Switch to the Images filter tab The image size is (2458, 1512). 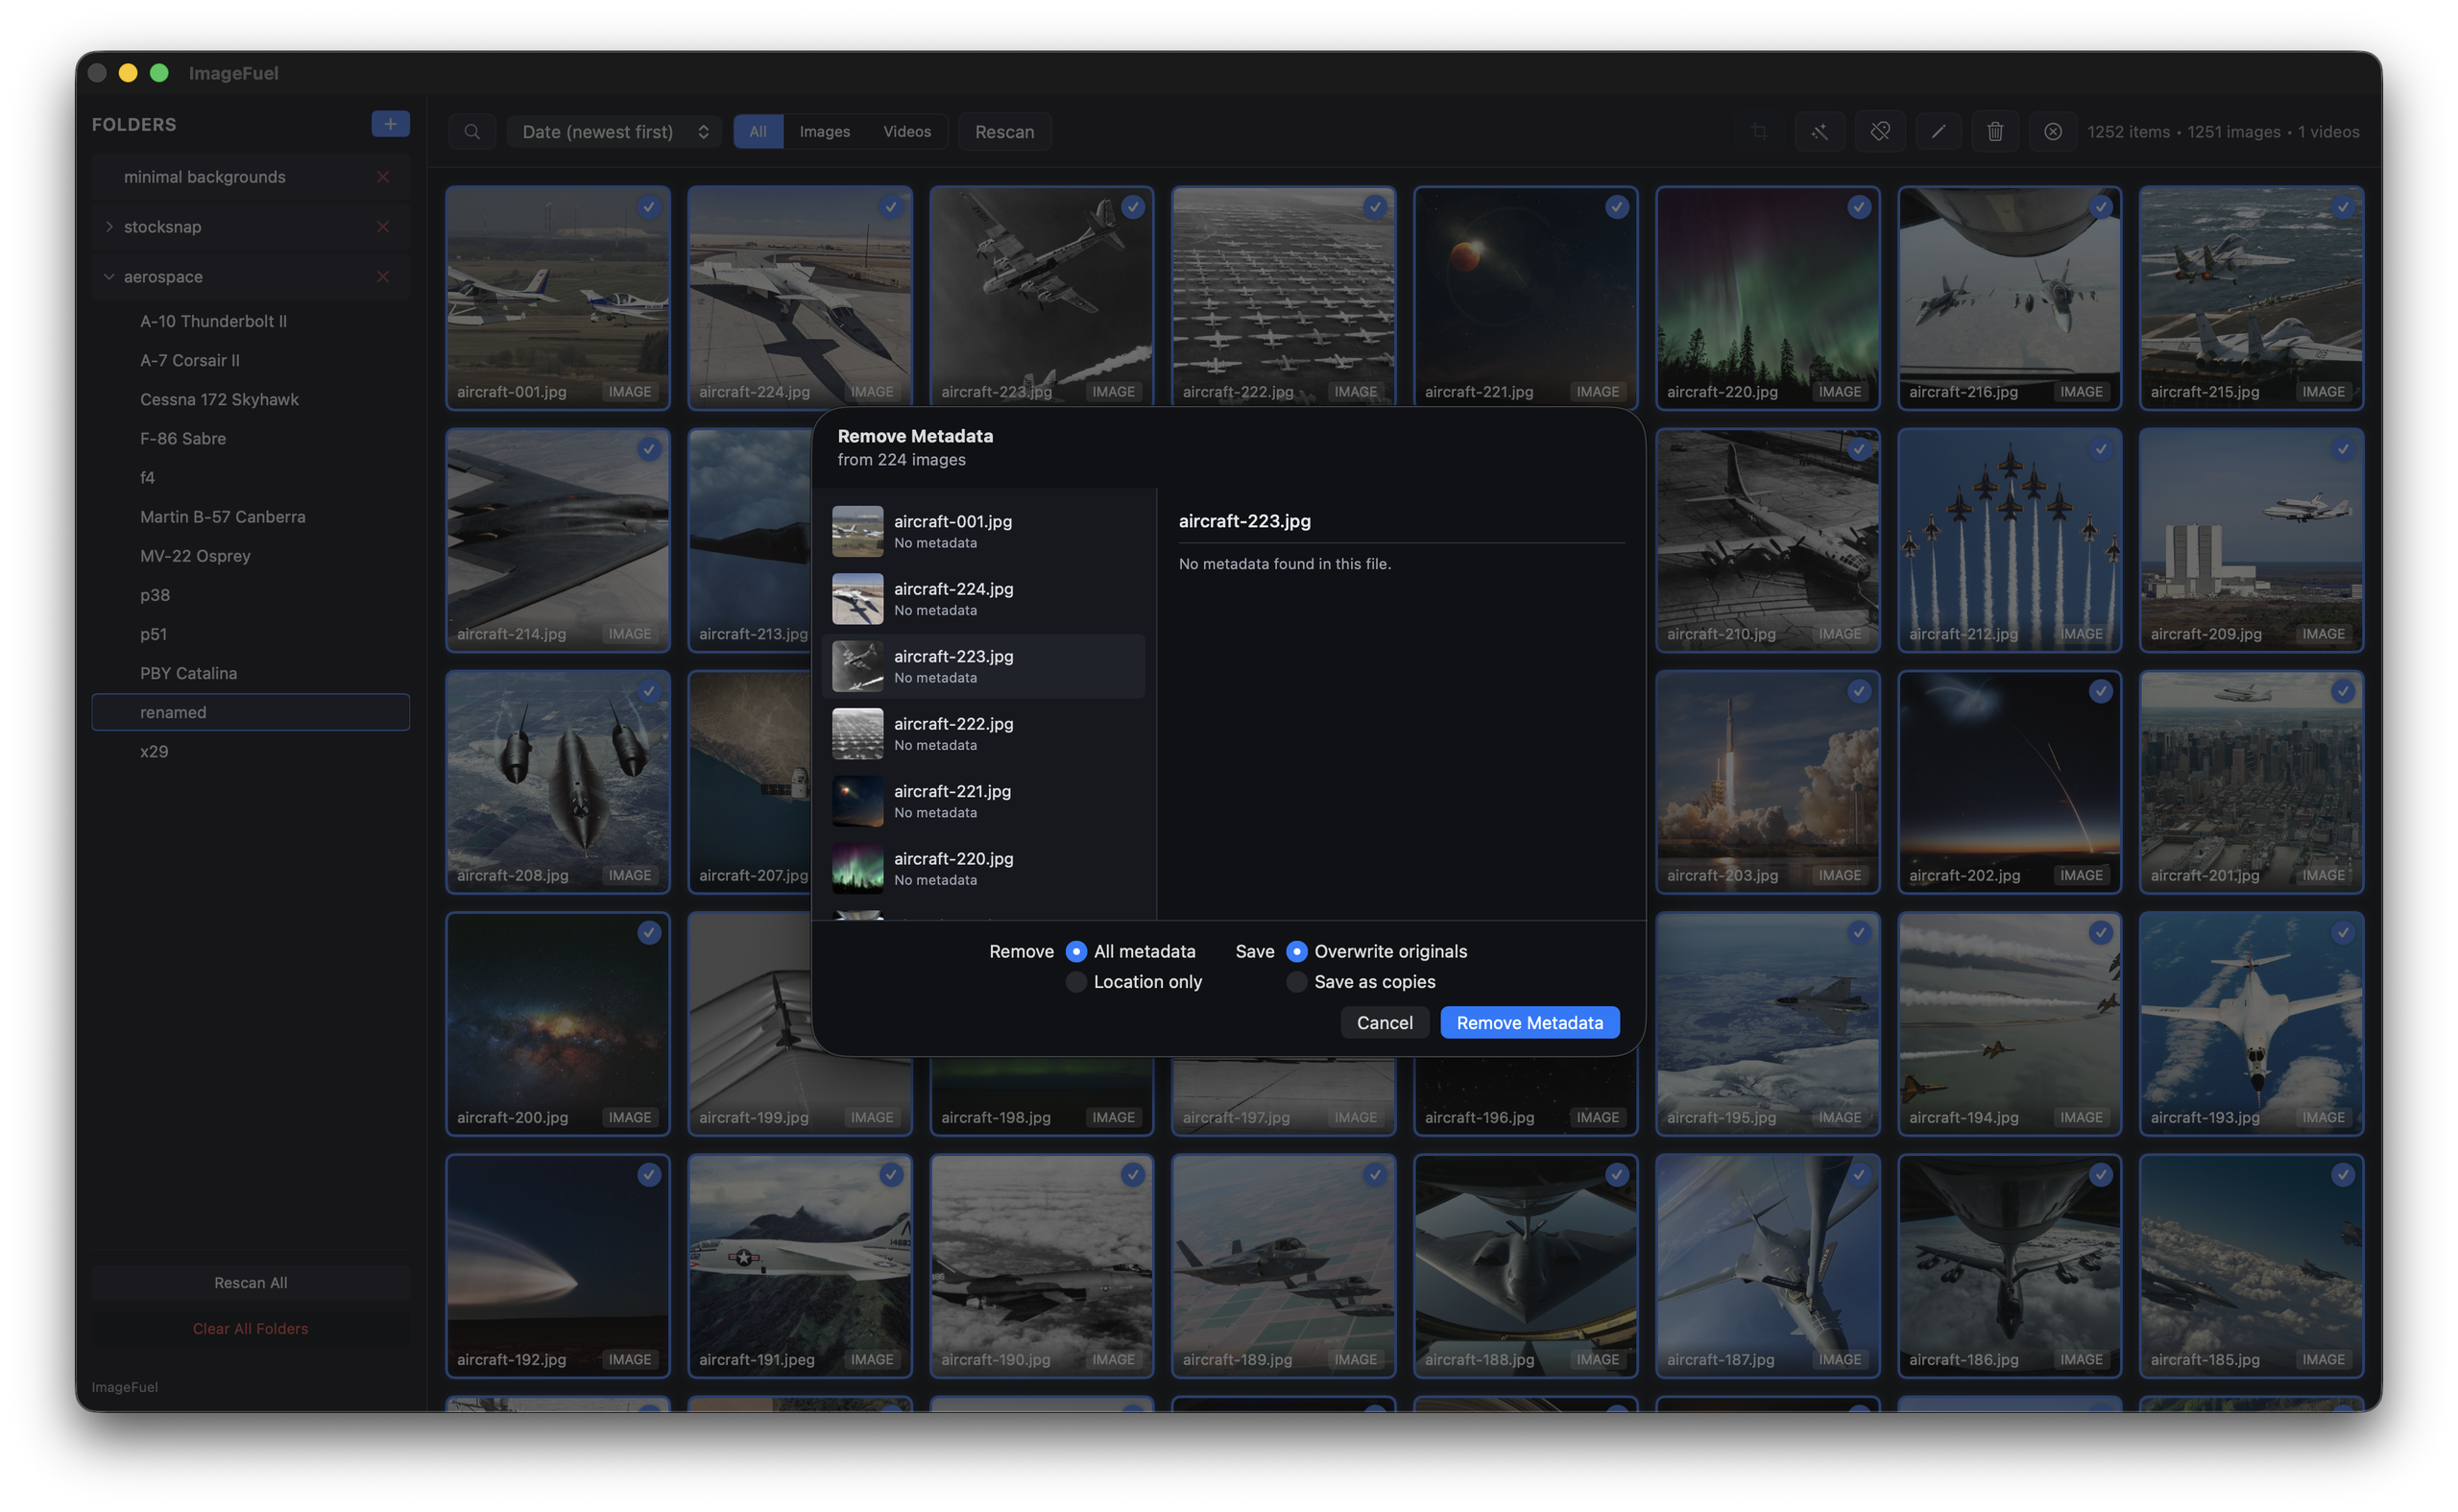coord(825,132)
